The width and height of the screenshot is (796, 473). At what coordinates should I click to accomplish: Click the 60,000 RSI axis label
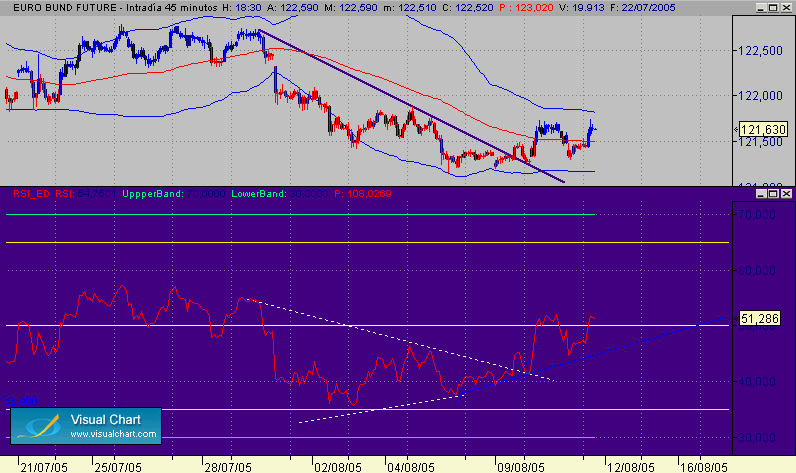click(x=756, y=270)
